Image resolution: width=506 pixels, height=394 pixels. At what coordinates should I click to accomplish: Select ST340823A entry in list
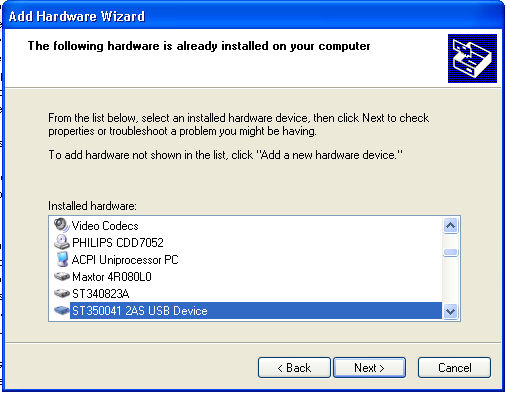pos(100,294)
